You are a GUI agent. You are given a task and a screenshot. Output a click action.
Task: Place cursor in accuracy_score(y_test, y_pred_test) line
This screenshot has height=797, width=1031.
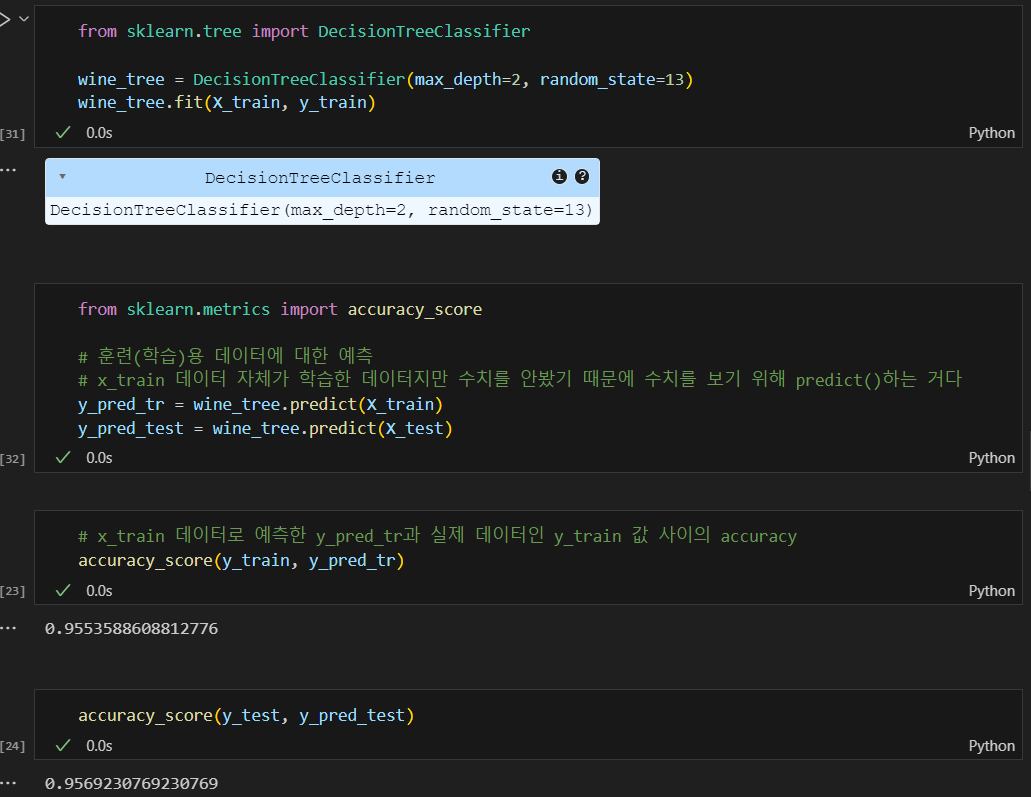246,715
